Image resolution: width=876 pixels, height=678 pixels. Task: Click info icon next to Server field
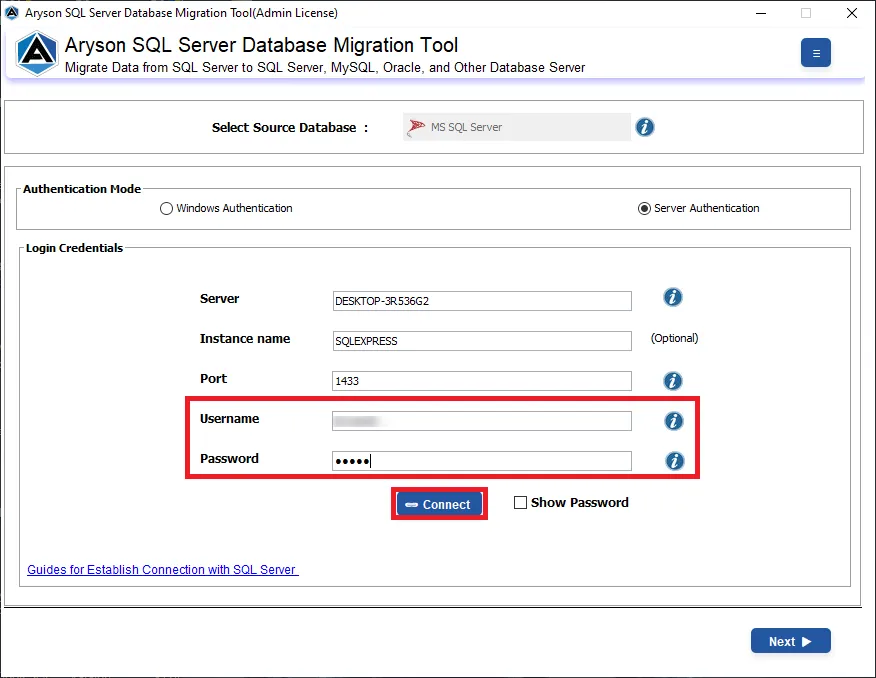(673, 297)
